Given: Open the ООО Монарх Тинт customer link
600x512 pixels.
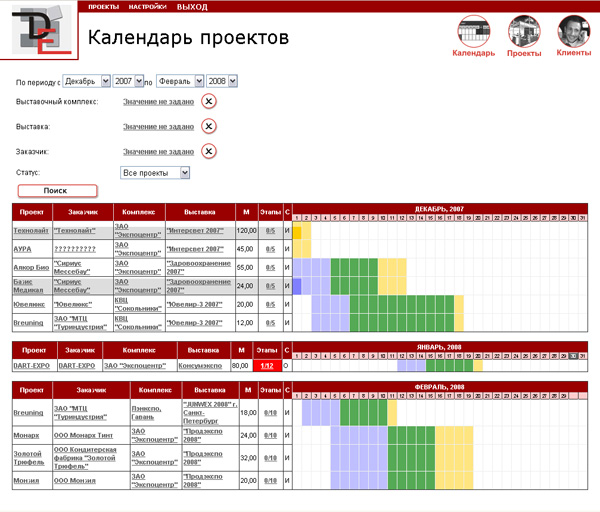Looking at the screenshot, I should pyautogui.click(x=83, y=435).
